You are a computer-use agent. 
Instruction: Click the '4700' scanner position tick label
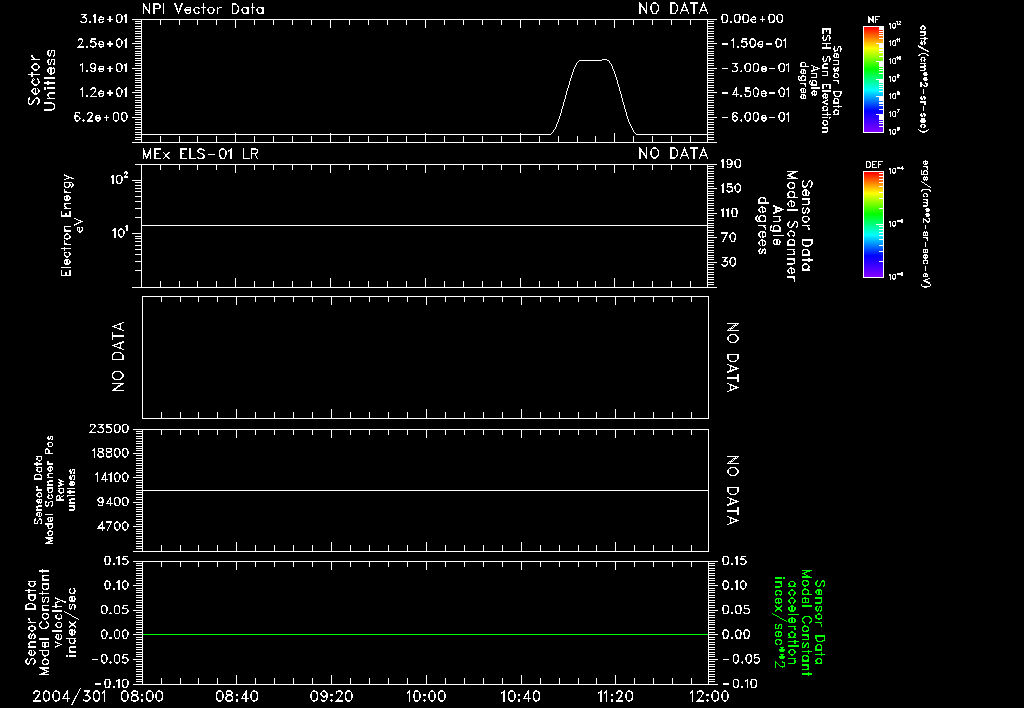point(112,526)
